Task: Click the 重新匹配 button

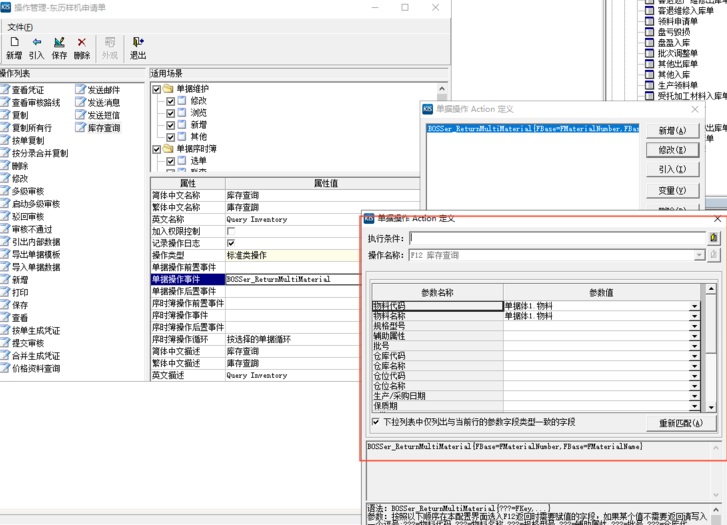Action: [x=679, y=422]
